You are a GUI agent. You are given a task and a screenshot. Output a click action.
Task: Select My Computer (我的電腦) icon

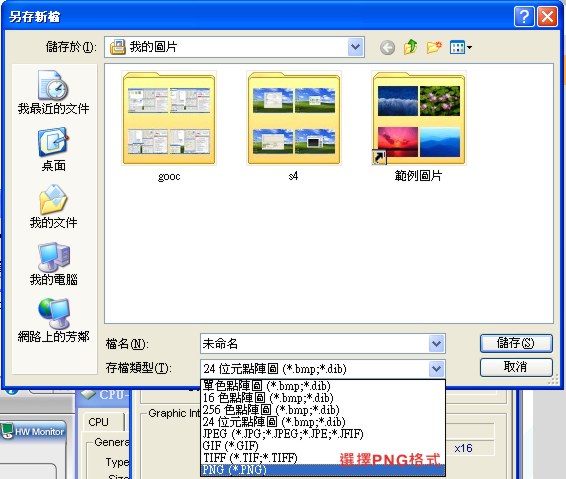pos(53,264)
